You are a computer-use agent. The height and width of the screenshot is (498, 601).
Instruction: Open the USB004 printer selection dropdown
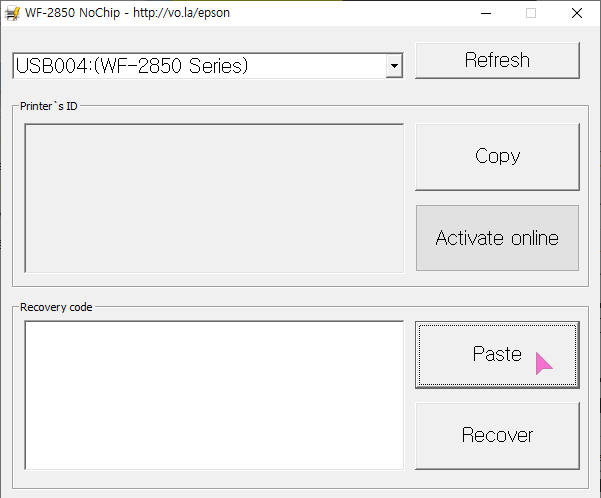click(394, 66)
